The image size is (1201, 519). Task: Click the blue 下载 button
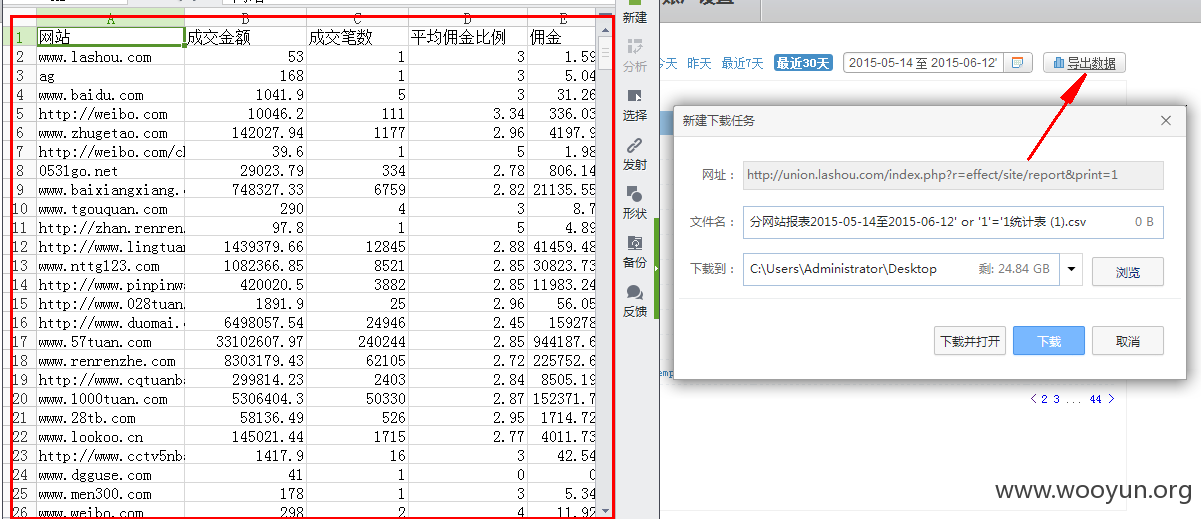(x=1048, y=341)
